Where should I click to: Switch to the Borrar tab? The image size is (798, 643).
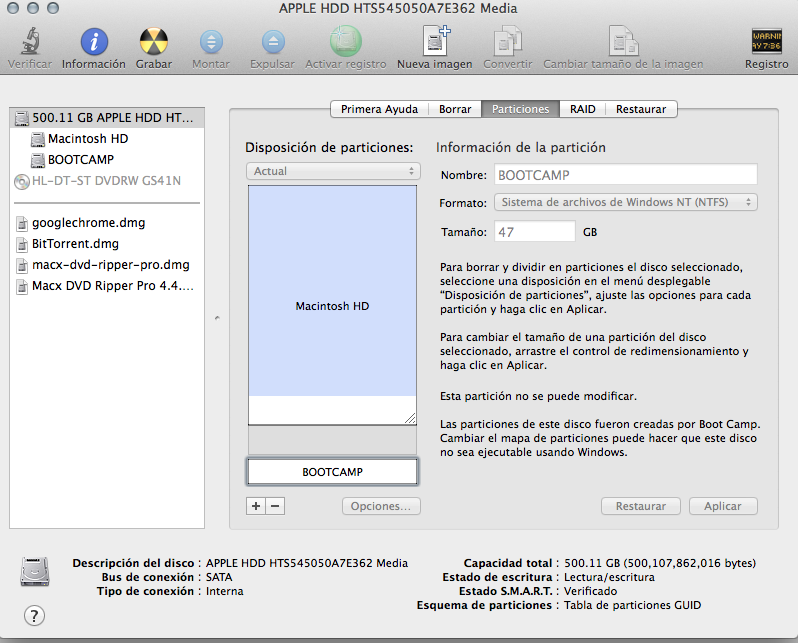point(455,109)
